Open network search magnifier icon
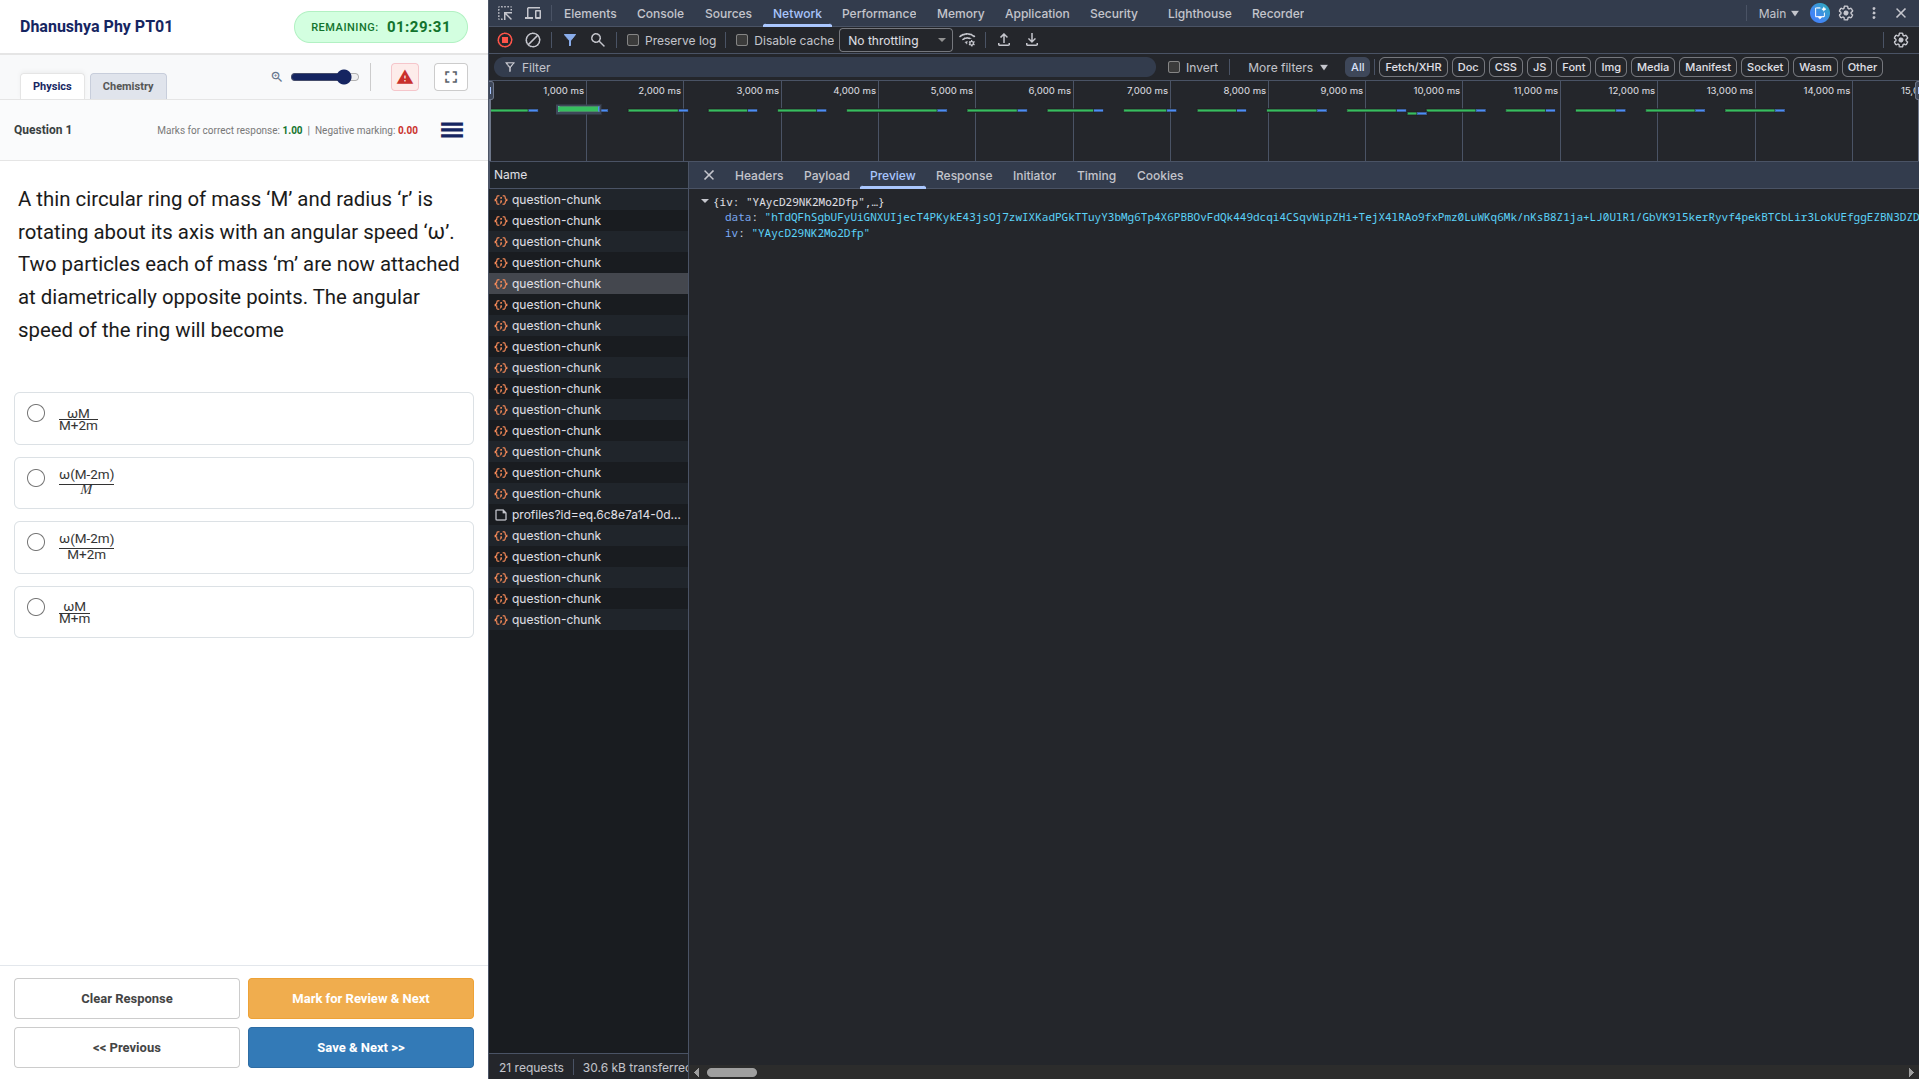This screenshot has height=1079, width=1919. click(x=597, y=40)
